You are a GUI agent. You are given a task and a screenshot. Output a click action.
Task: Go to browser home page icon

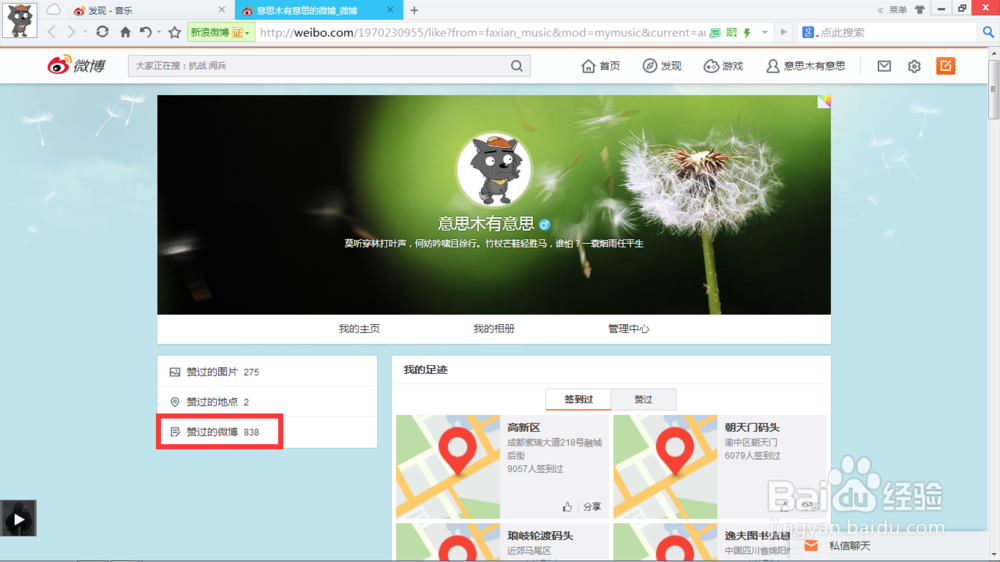[126, 32]
